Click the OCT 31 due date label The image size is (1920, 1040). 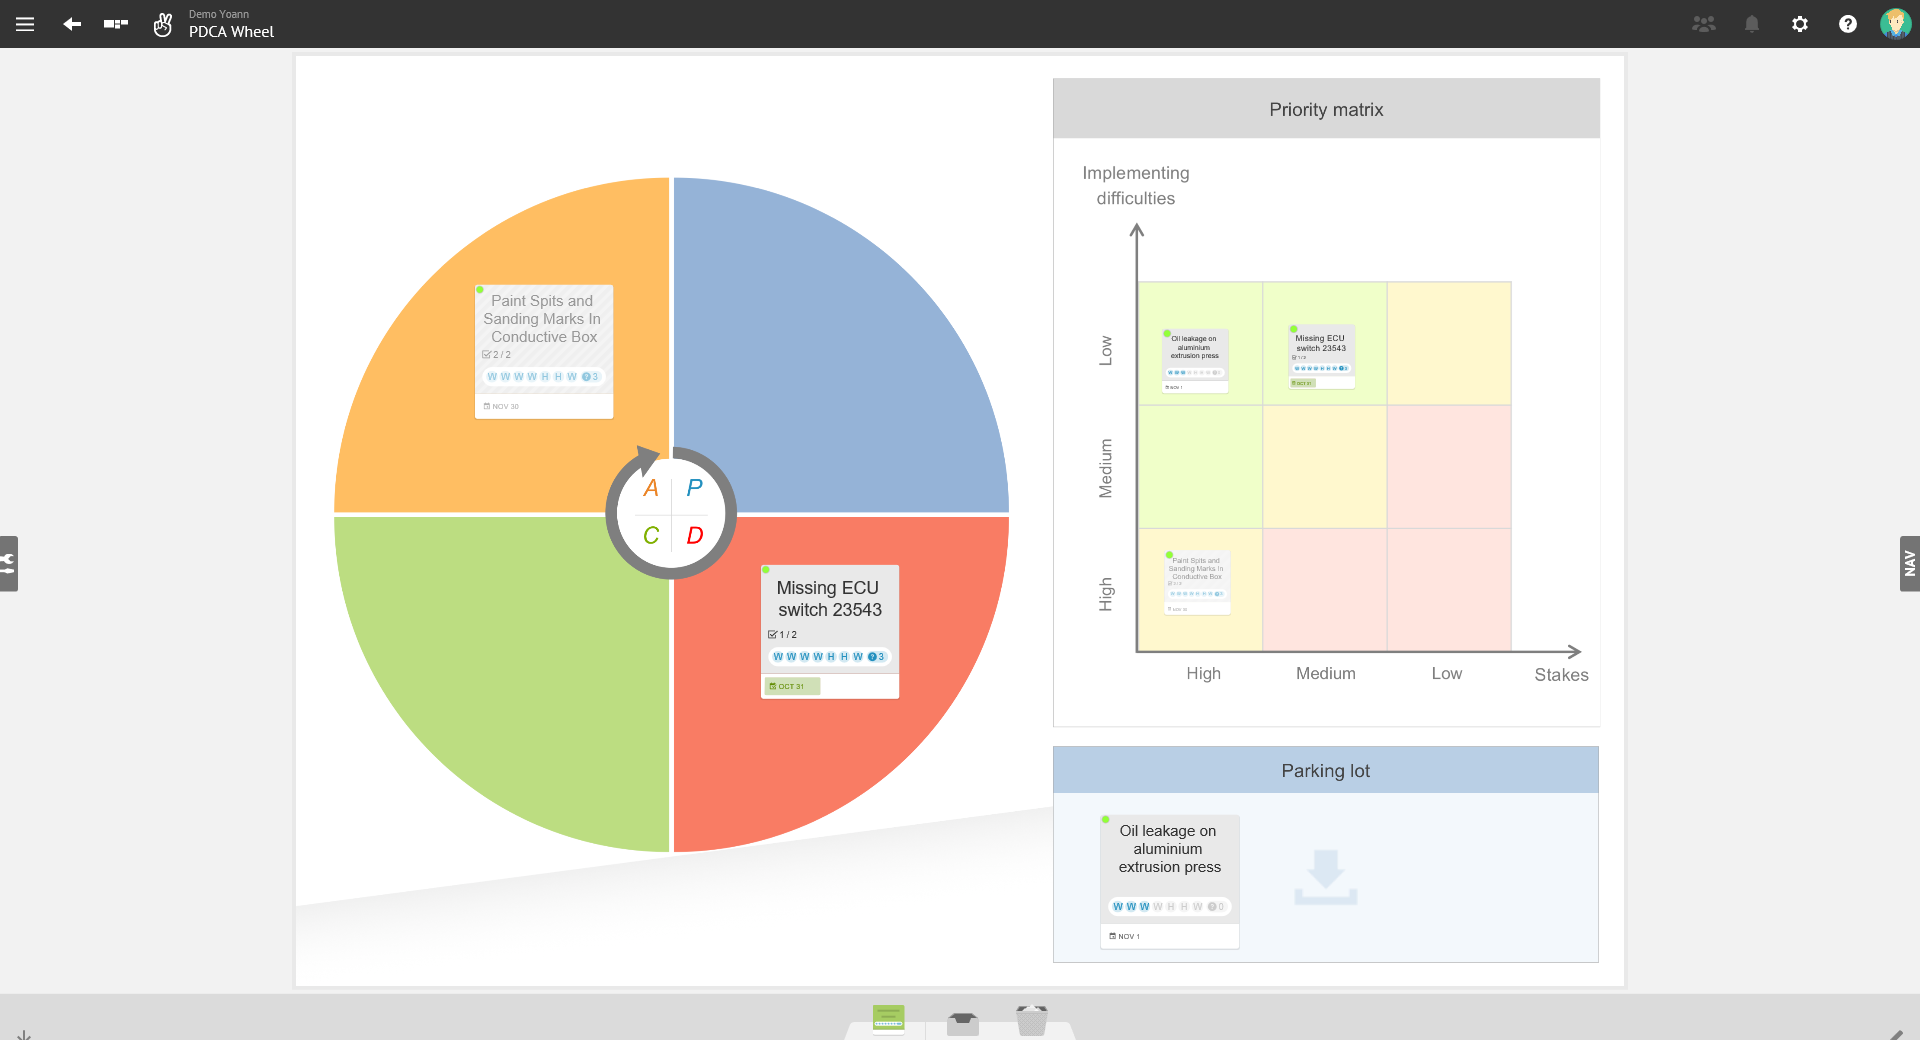pos(790,686)
